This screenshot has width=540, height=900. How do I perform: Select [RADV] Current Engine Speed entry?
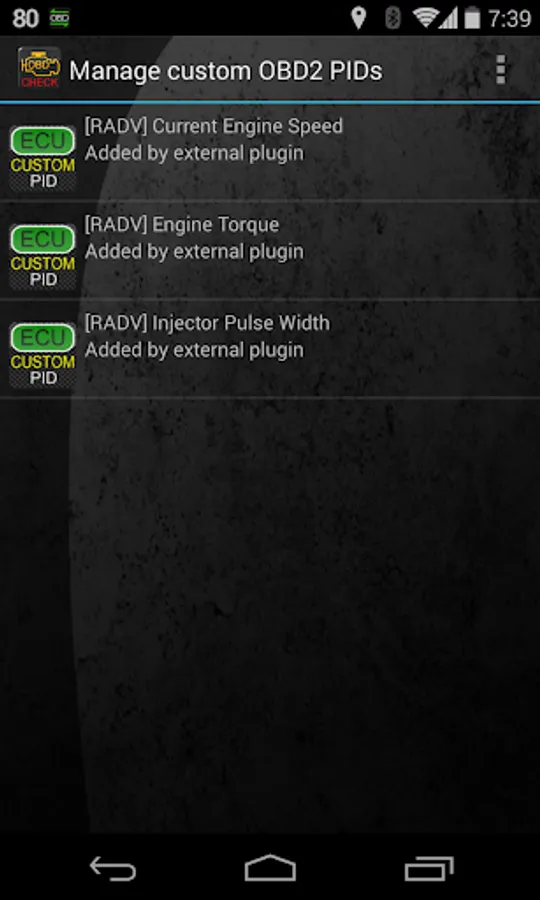(270, 153)
